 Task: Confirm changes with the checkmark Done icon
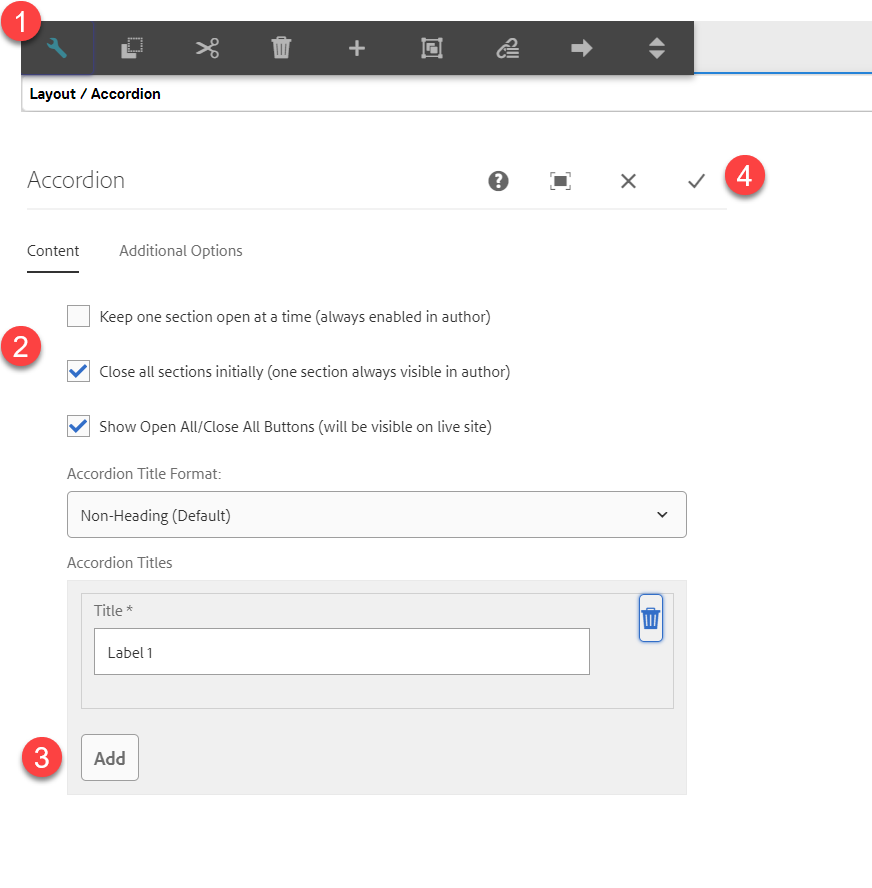point(696,181)
